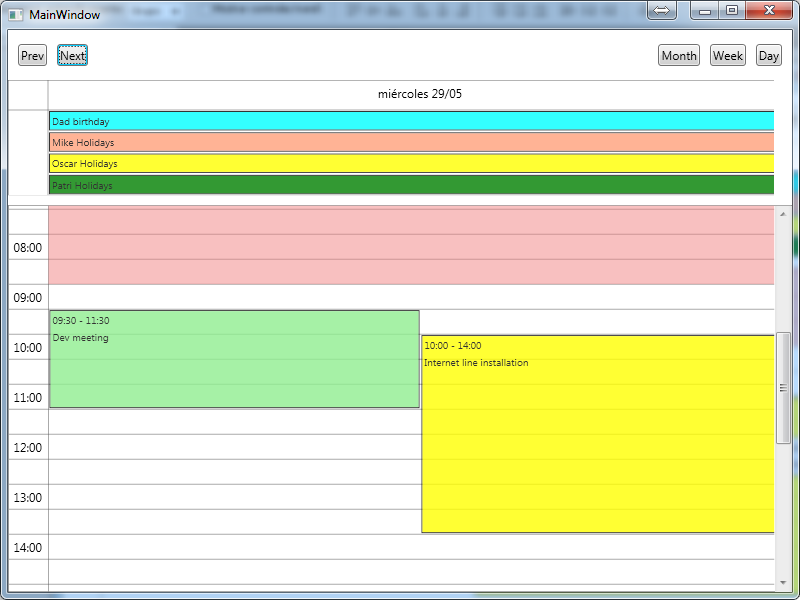Switch to Week view
The image size is (800, 600).
pos(727,56)
